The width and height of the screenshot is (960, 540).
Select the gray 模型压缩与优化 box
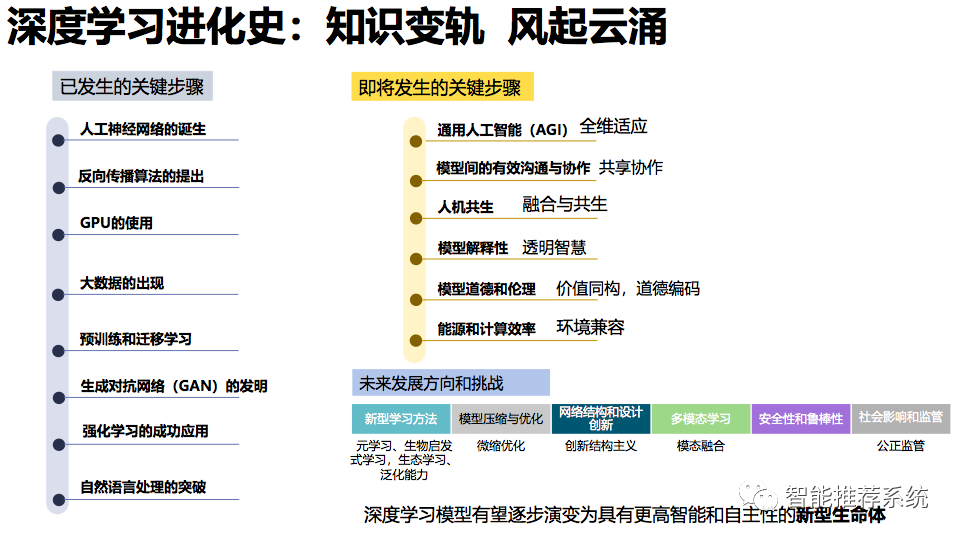click(x=501, y=419)
